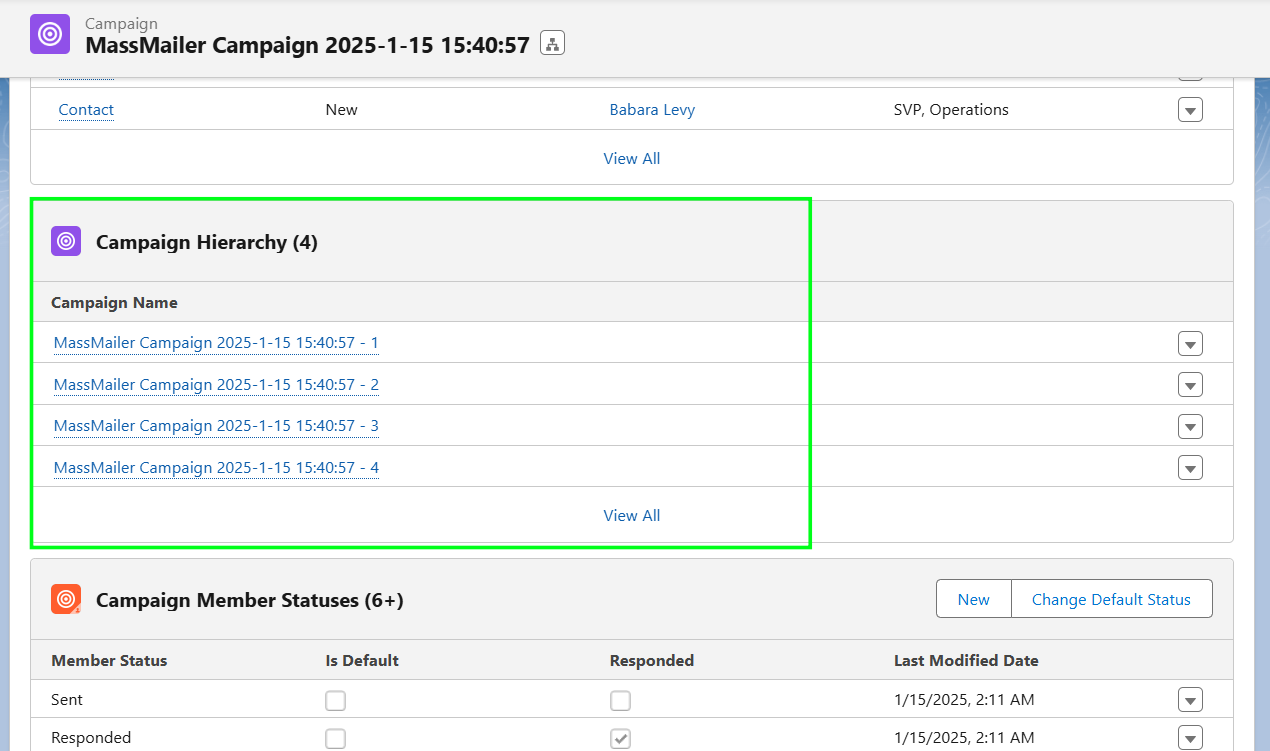Click Change Default Status button
Screen dimensions: 1270x751
[x=1111, y=599]
